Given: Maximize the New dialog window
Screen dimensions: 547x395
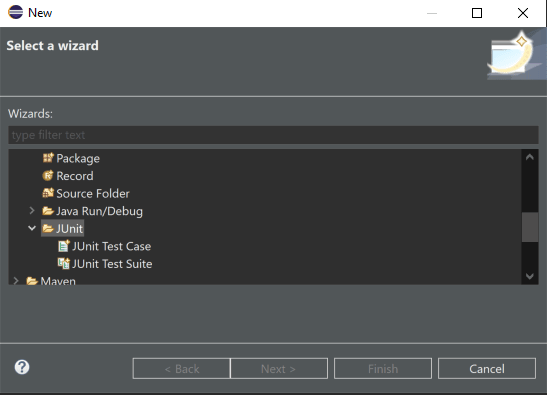Looking at the screenshot, I should 477,13.
